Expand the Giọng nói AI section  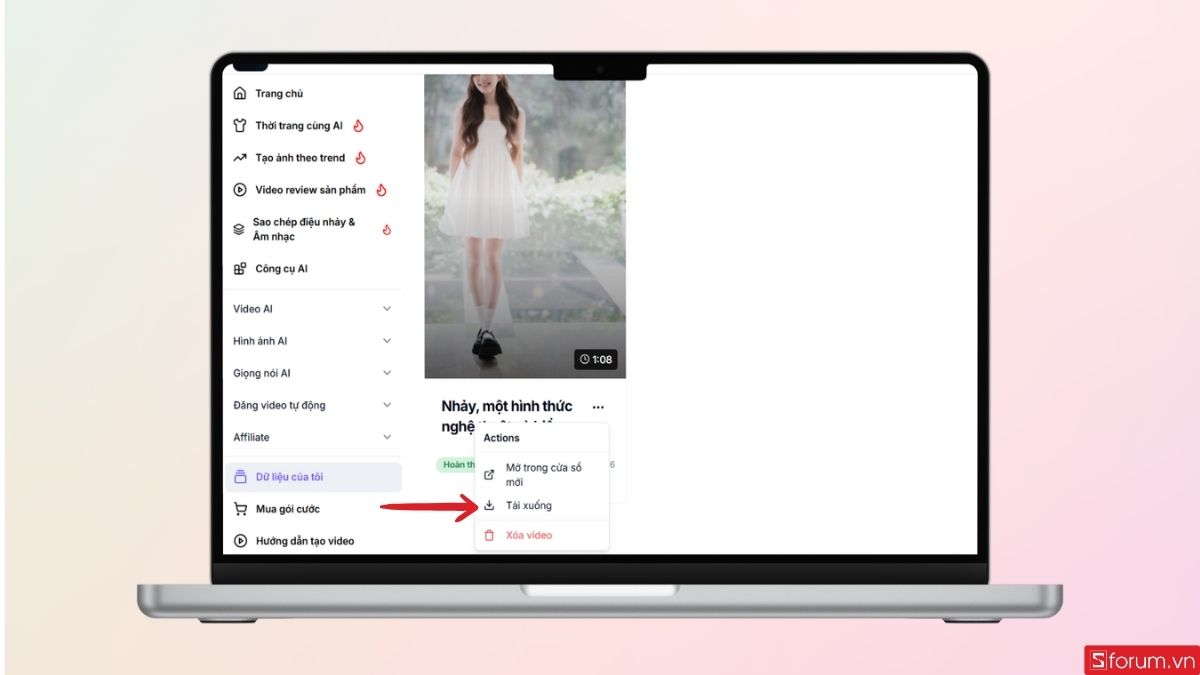(387, 373)
